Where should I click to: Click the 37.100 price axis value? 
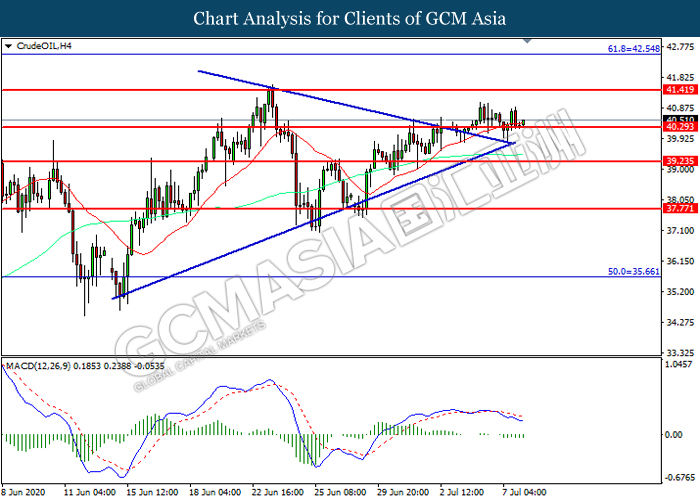pyautogui.click(x=680, y=231)
